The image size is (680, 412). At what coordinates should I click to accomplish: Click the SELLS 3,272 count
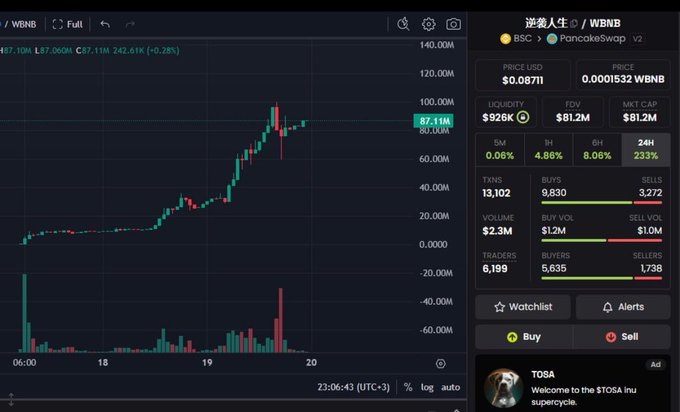click(x=650, y=193)
